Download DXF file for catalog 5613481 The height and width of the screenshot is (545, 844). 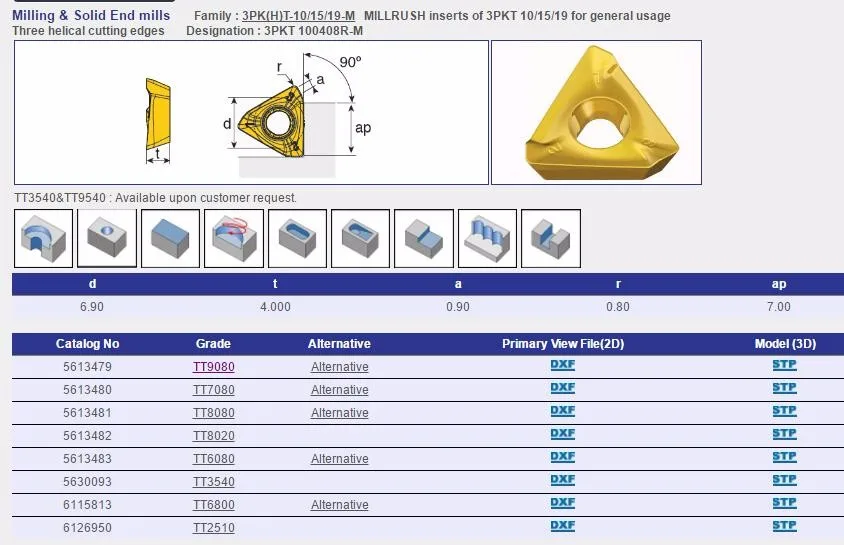pyautogui.click(x=562, y=411)
